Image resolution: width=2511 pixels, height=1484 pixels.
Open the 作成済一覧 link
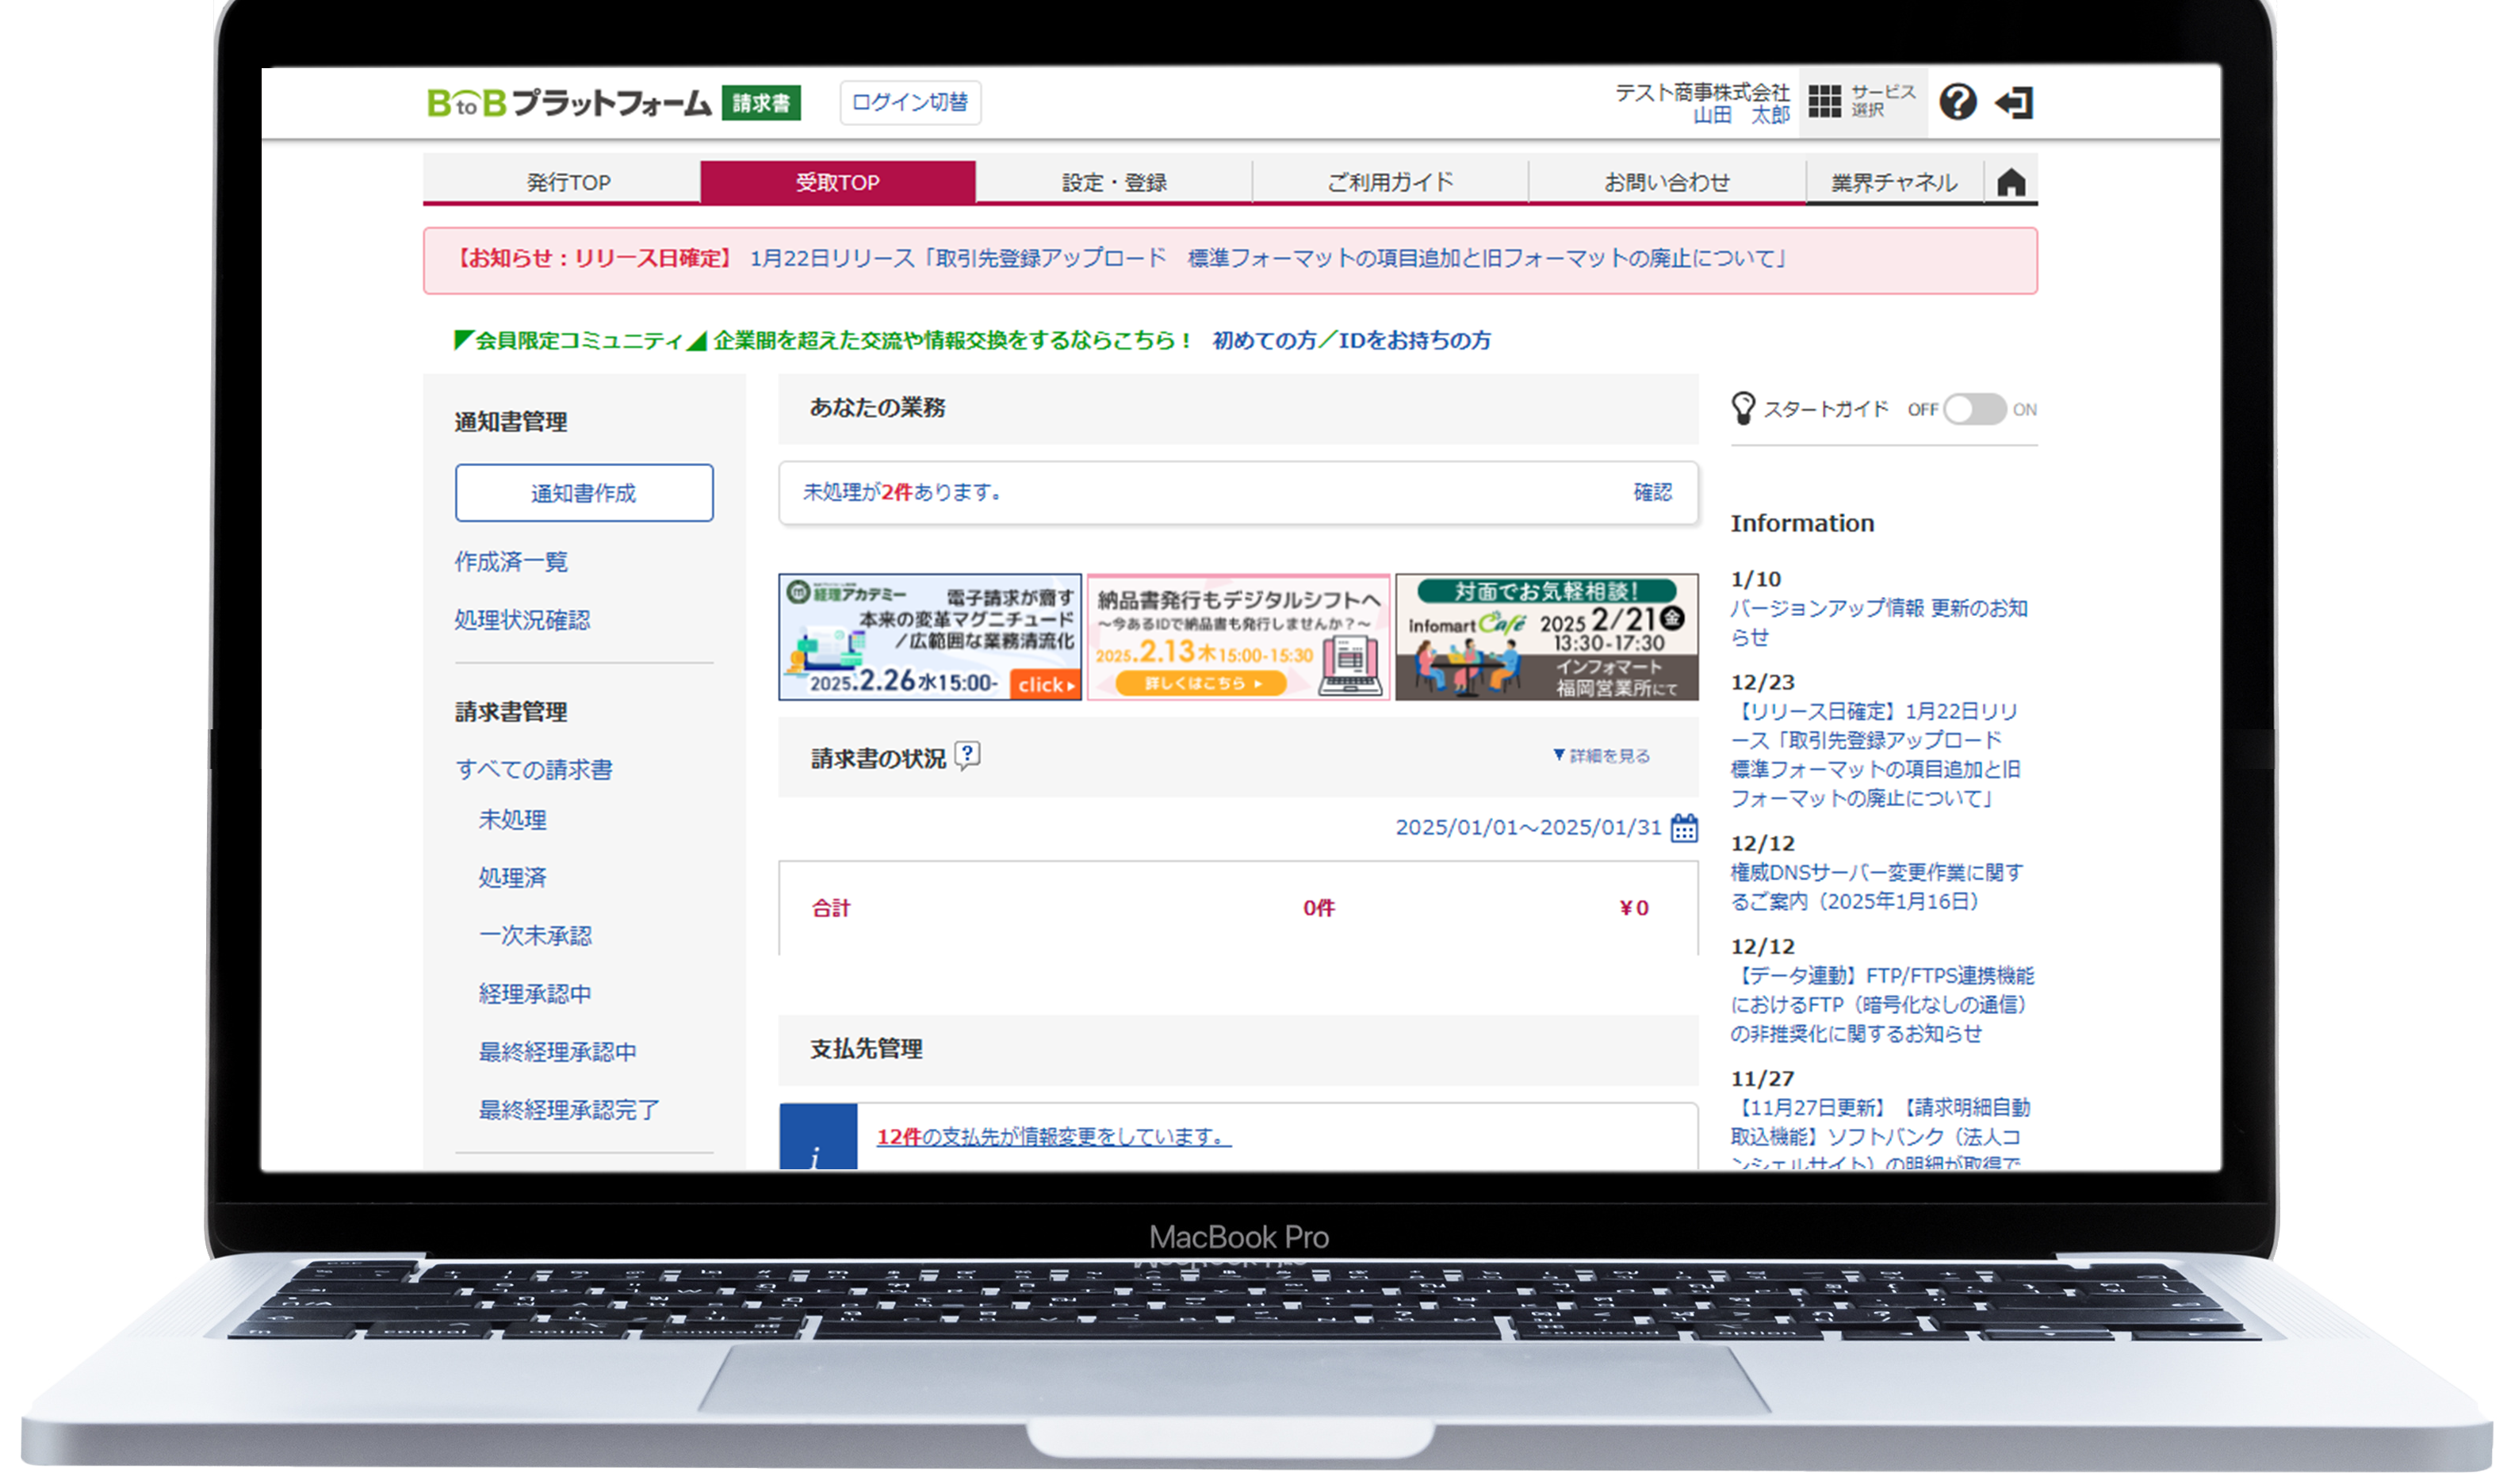[511, 562]
